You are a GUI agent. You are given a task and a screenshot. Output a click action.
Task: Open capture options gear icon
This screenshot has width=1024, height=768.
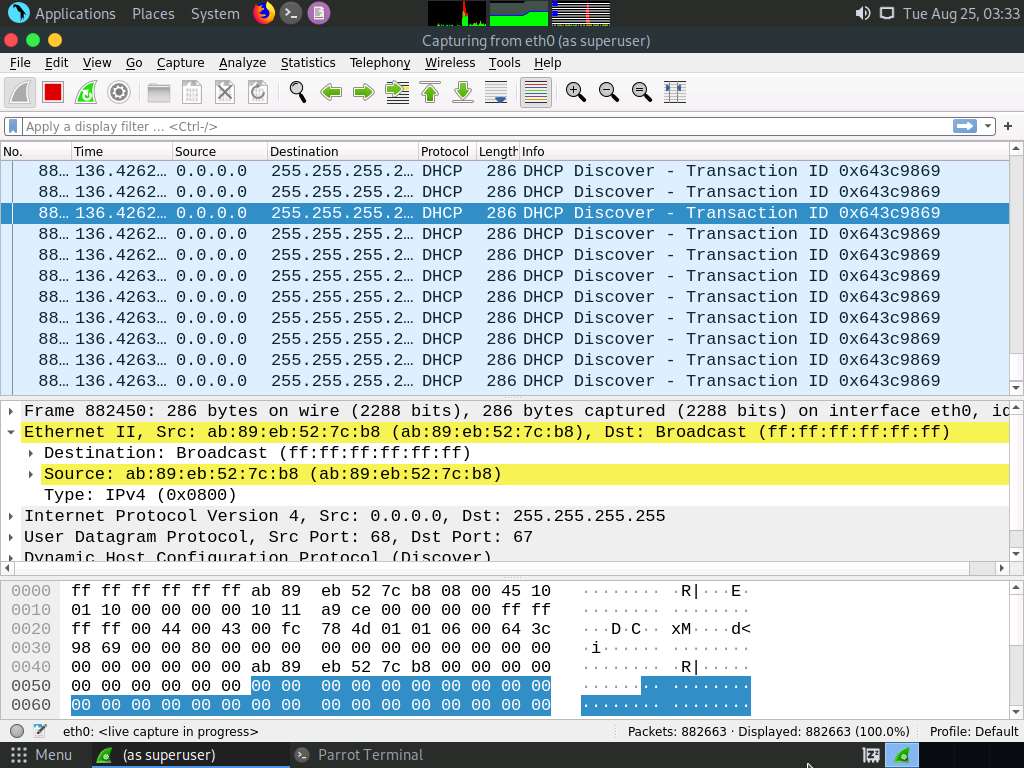(119, 92)
